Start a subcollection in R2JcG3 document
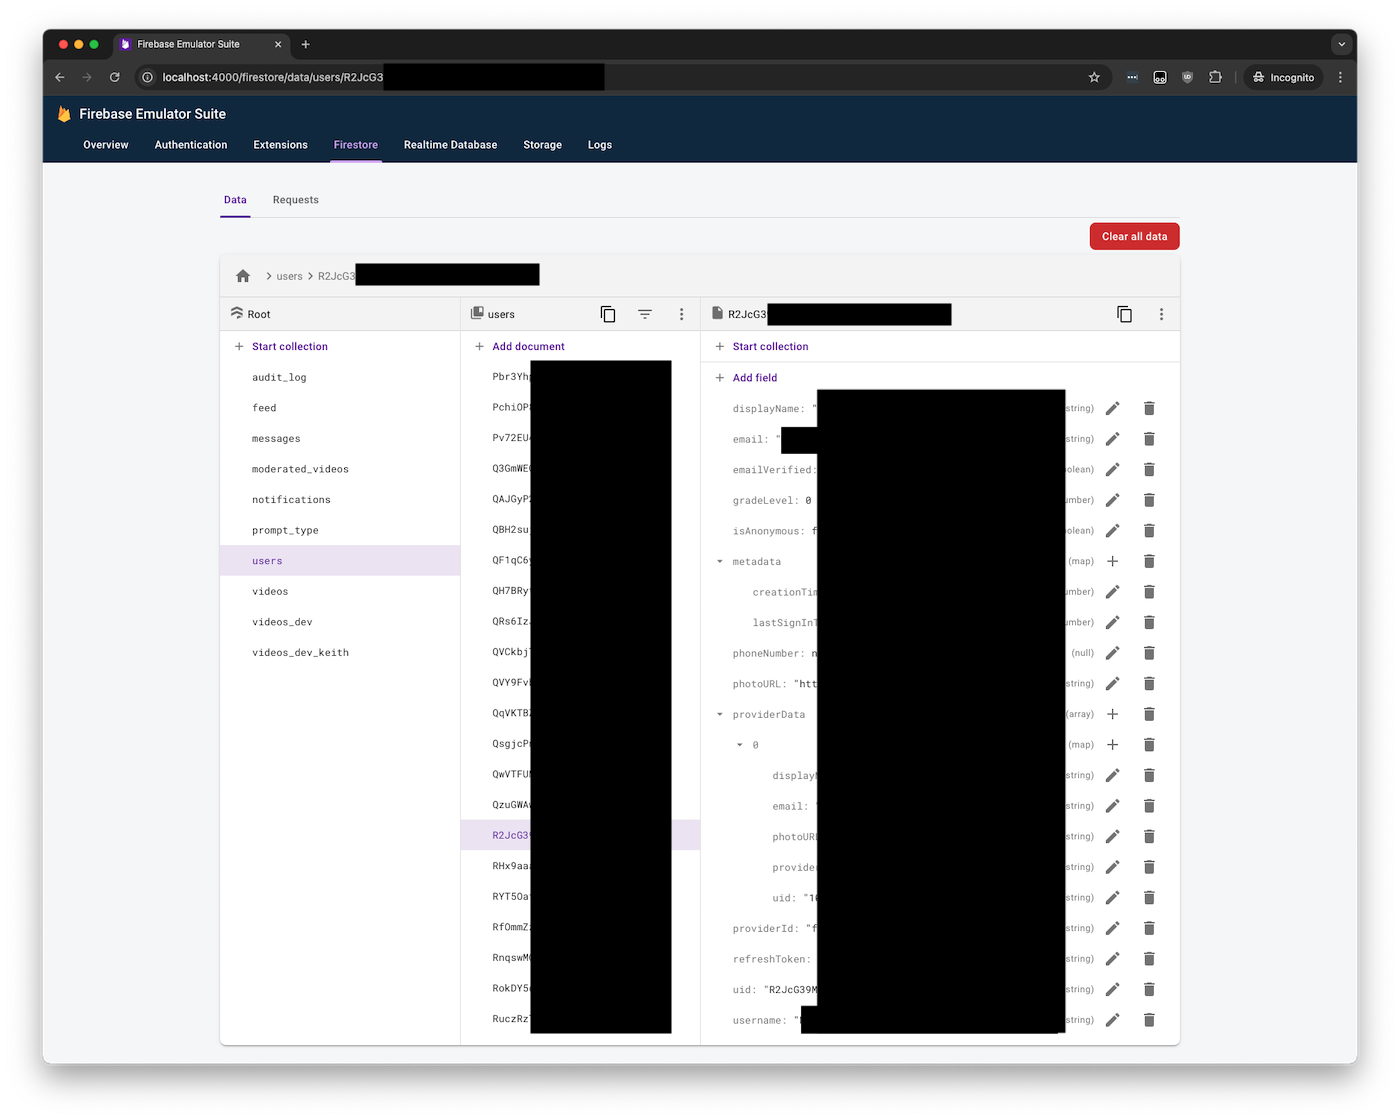The width and height of the screenshot is (1400, 1120). 770,346
